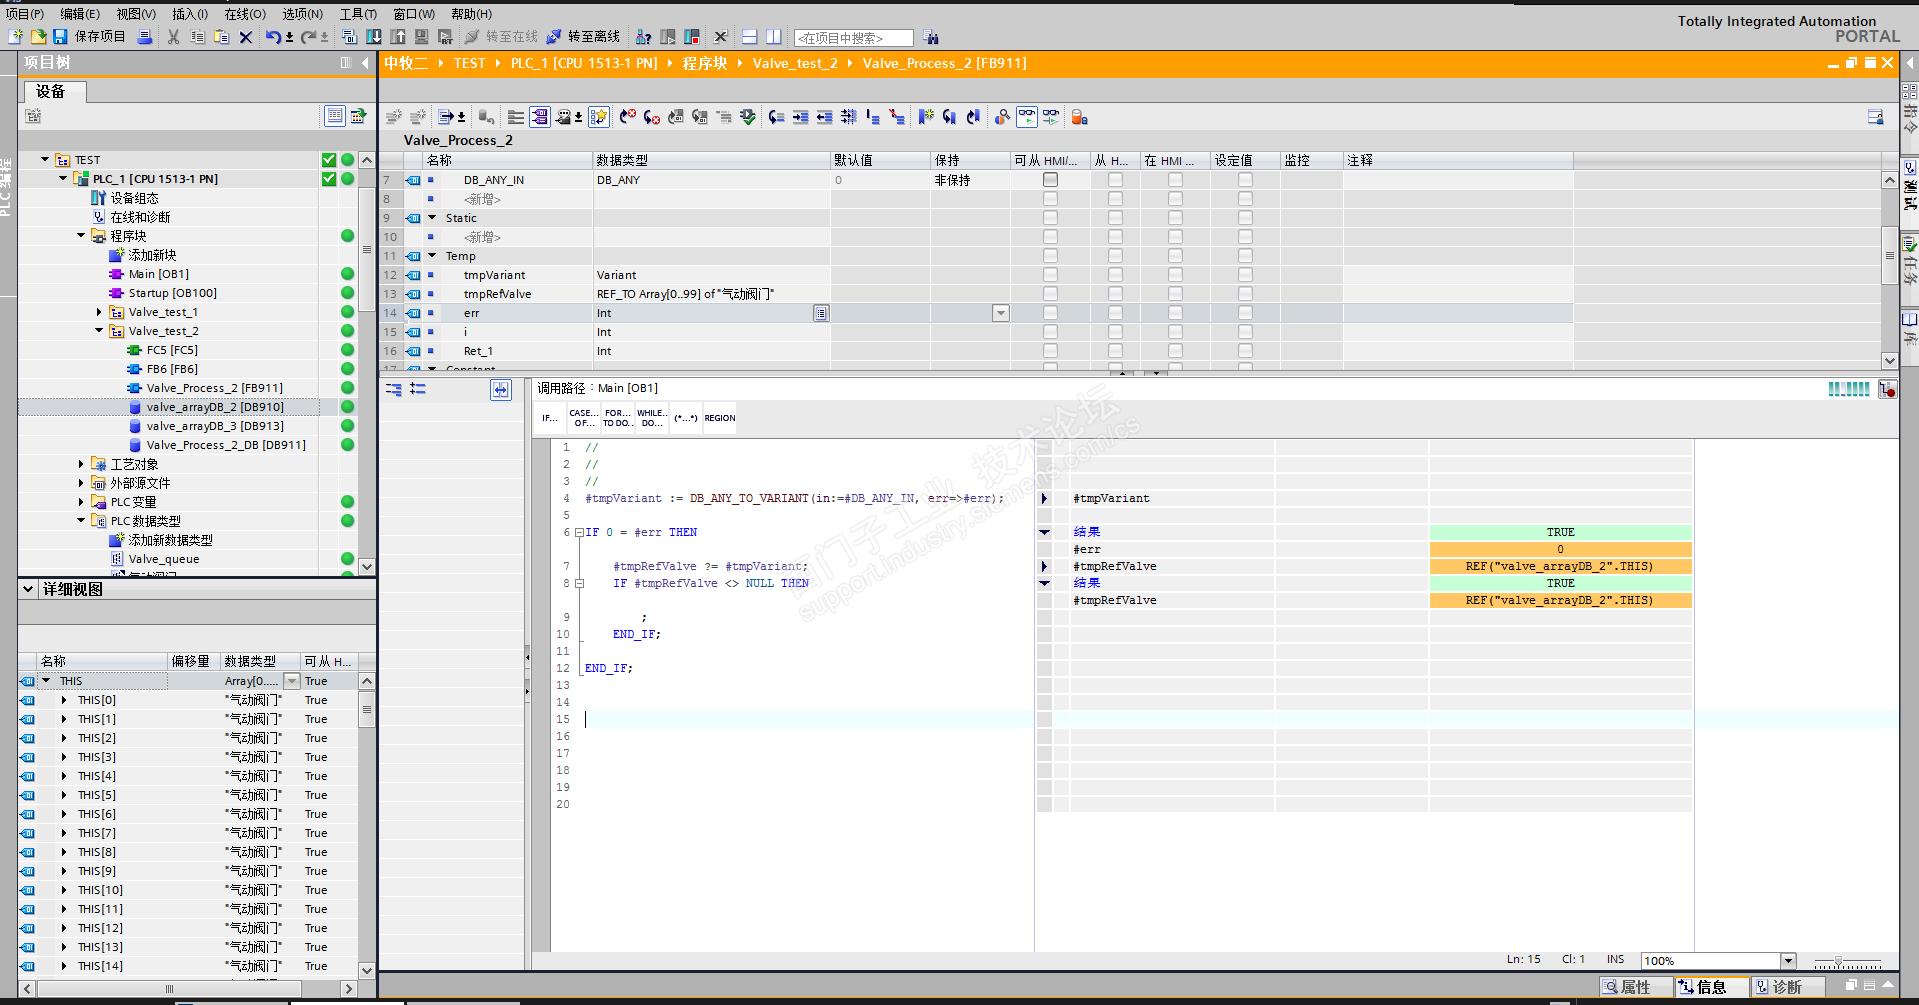Collapse the Valve_test_2 folder

coord(99,331)
